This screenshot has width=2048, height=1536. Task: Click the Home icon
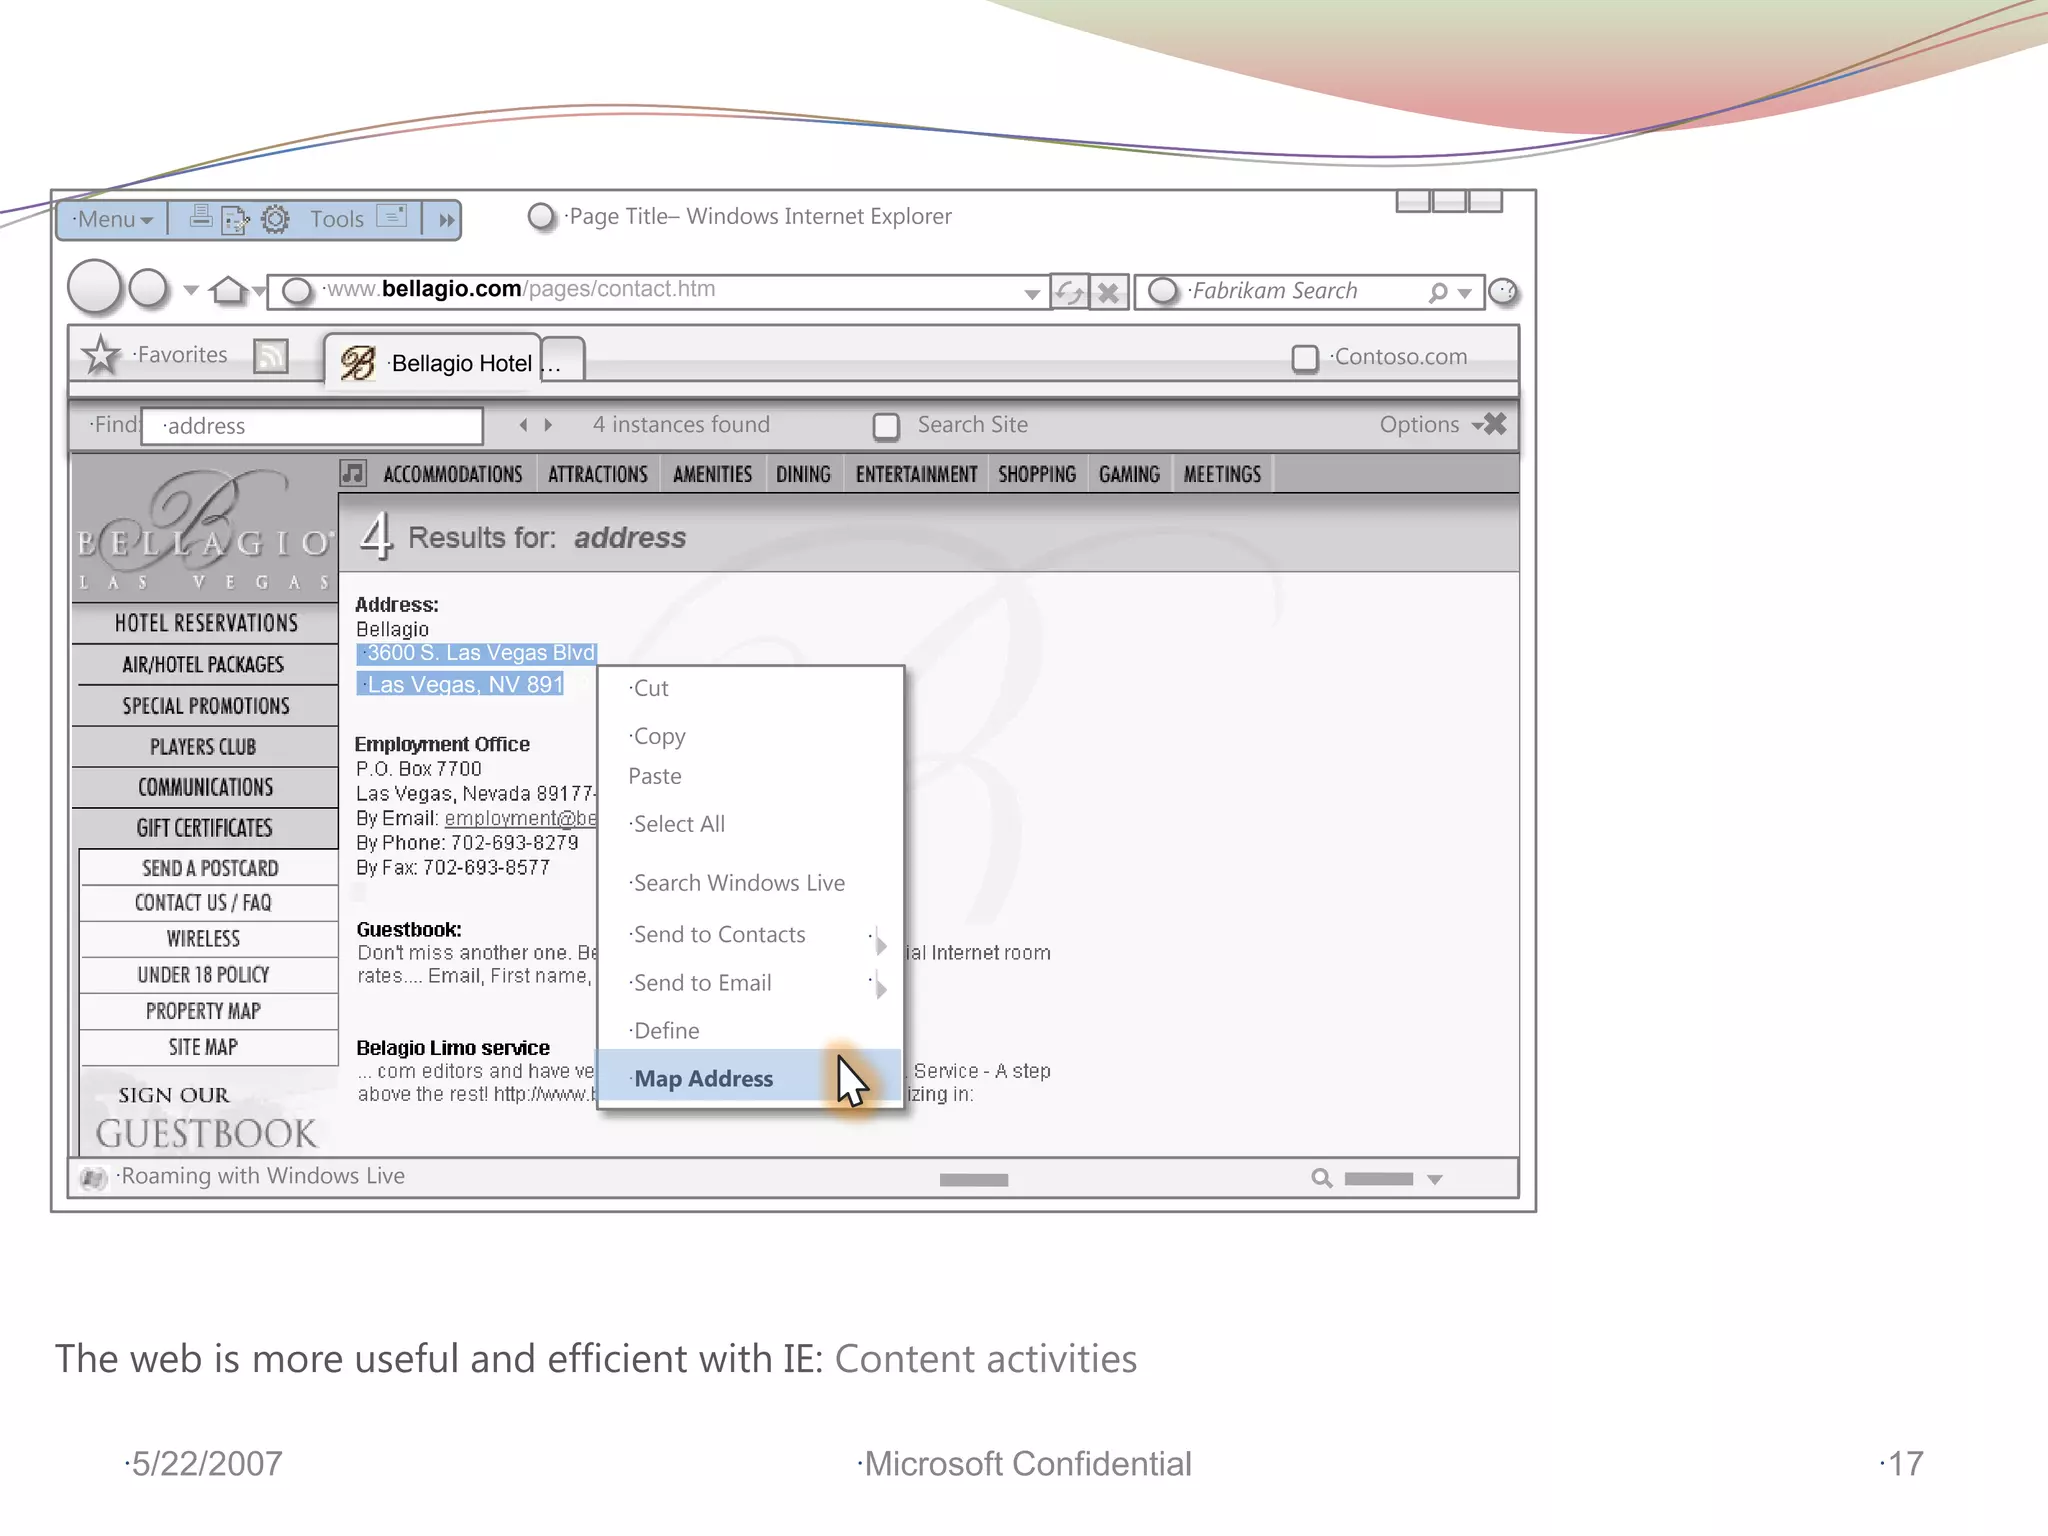click(228, 290)
